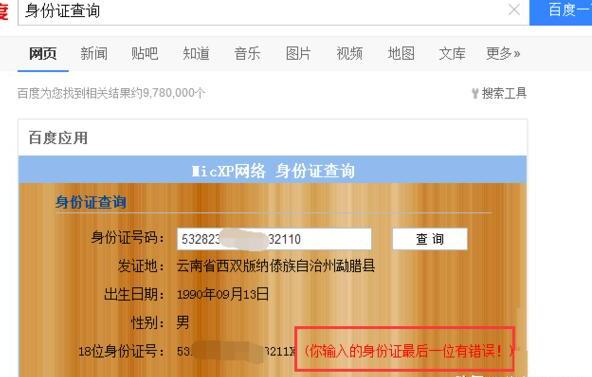Open the 贴吧 tab

pos(145,54)
